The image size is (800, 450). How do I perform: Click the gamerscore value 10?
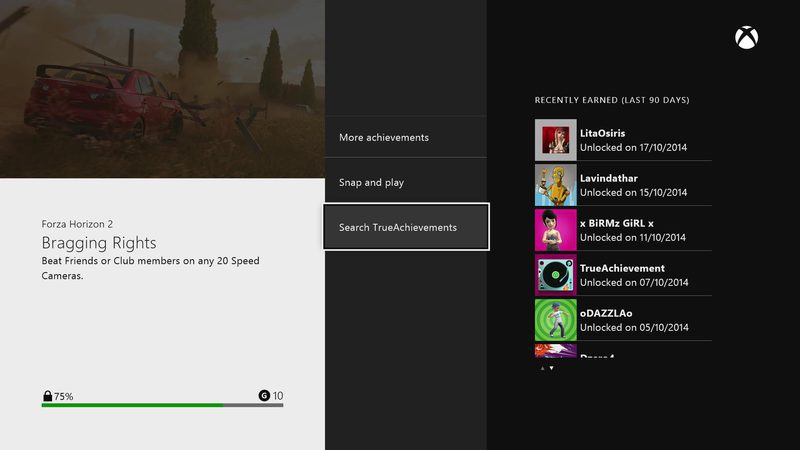(x=278, y=395)
